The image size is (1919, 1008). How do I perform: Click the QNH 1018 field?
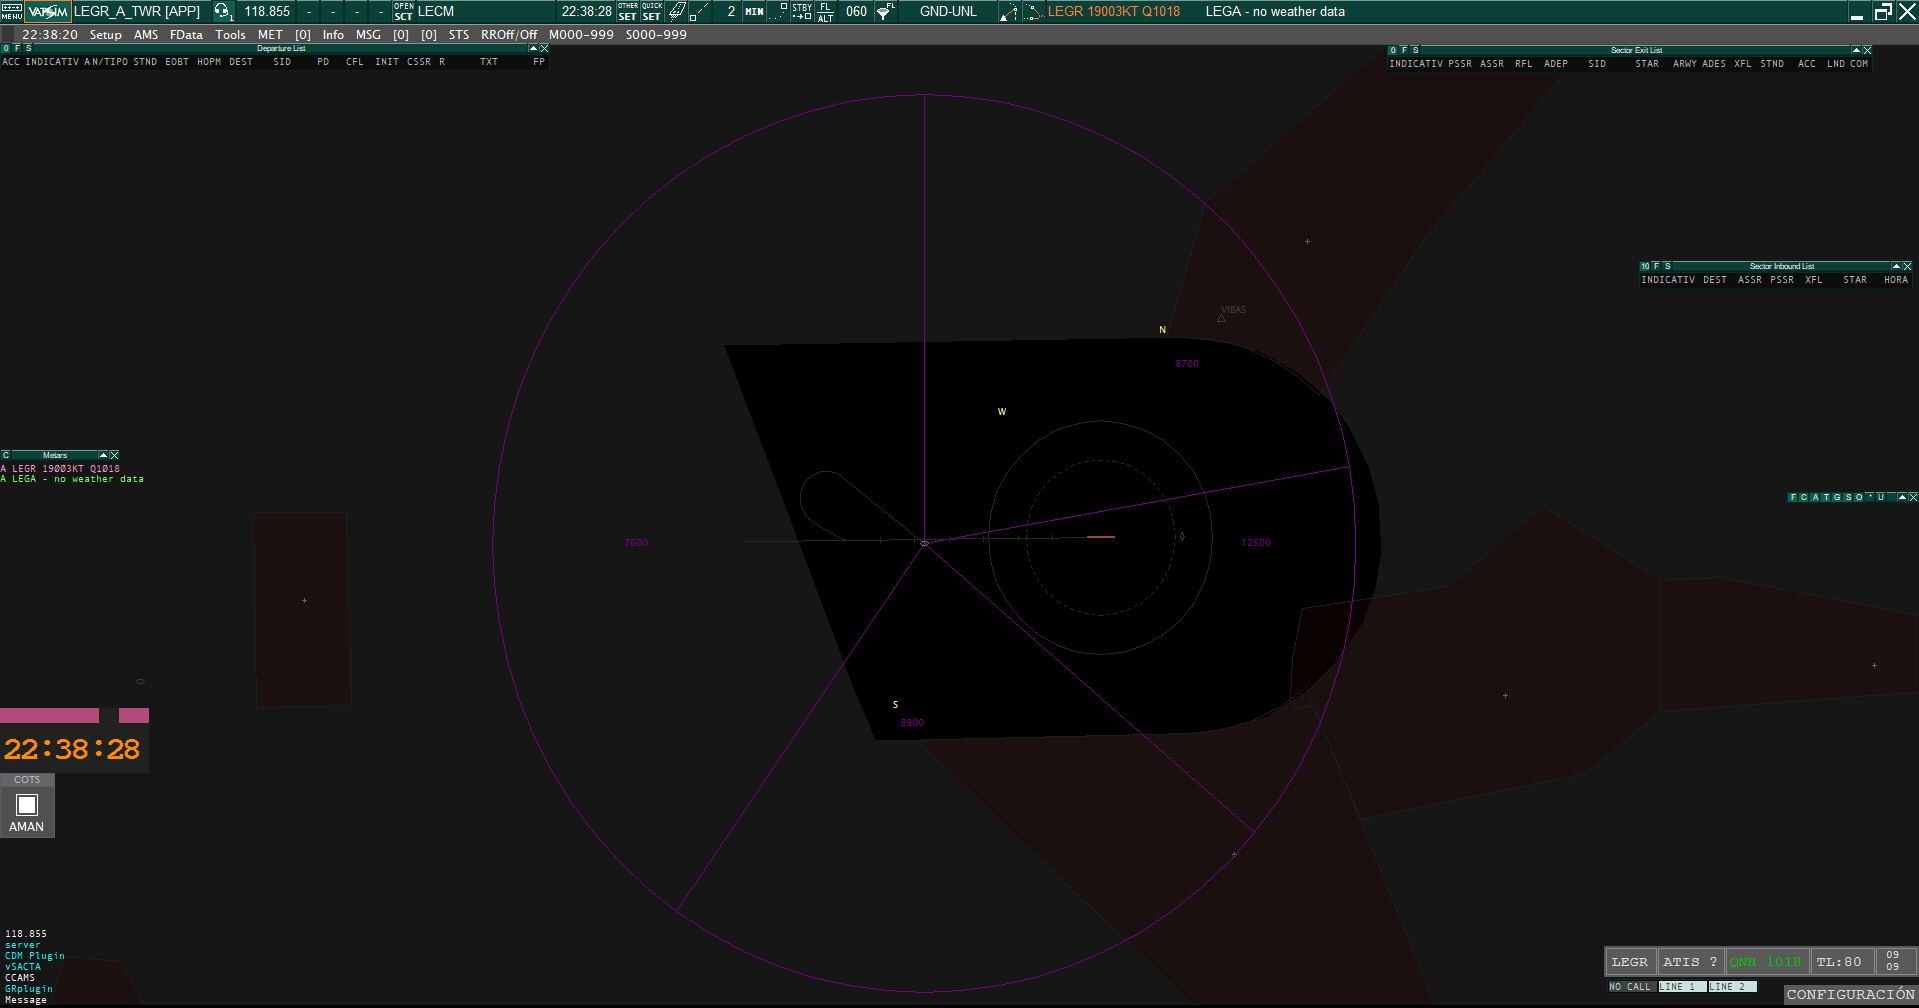pos(1767,962)
